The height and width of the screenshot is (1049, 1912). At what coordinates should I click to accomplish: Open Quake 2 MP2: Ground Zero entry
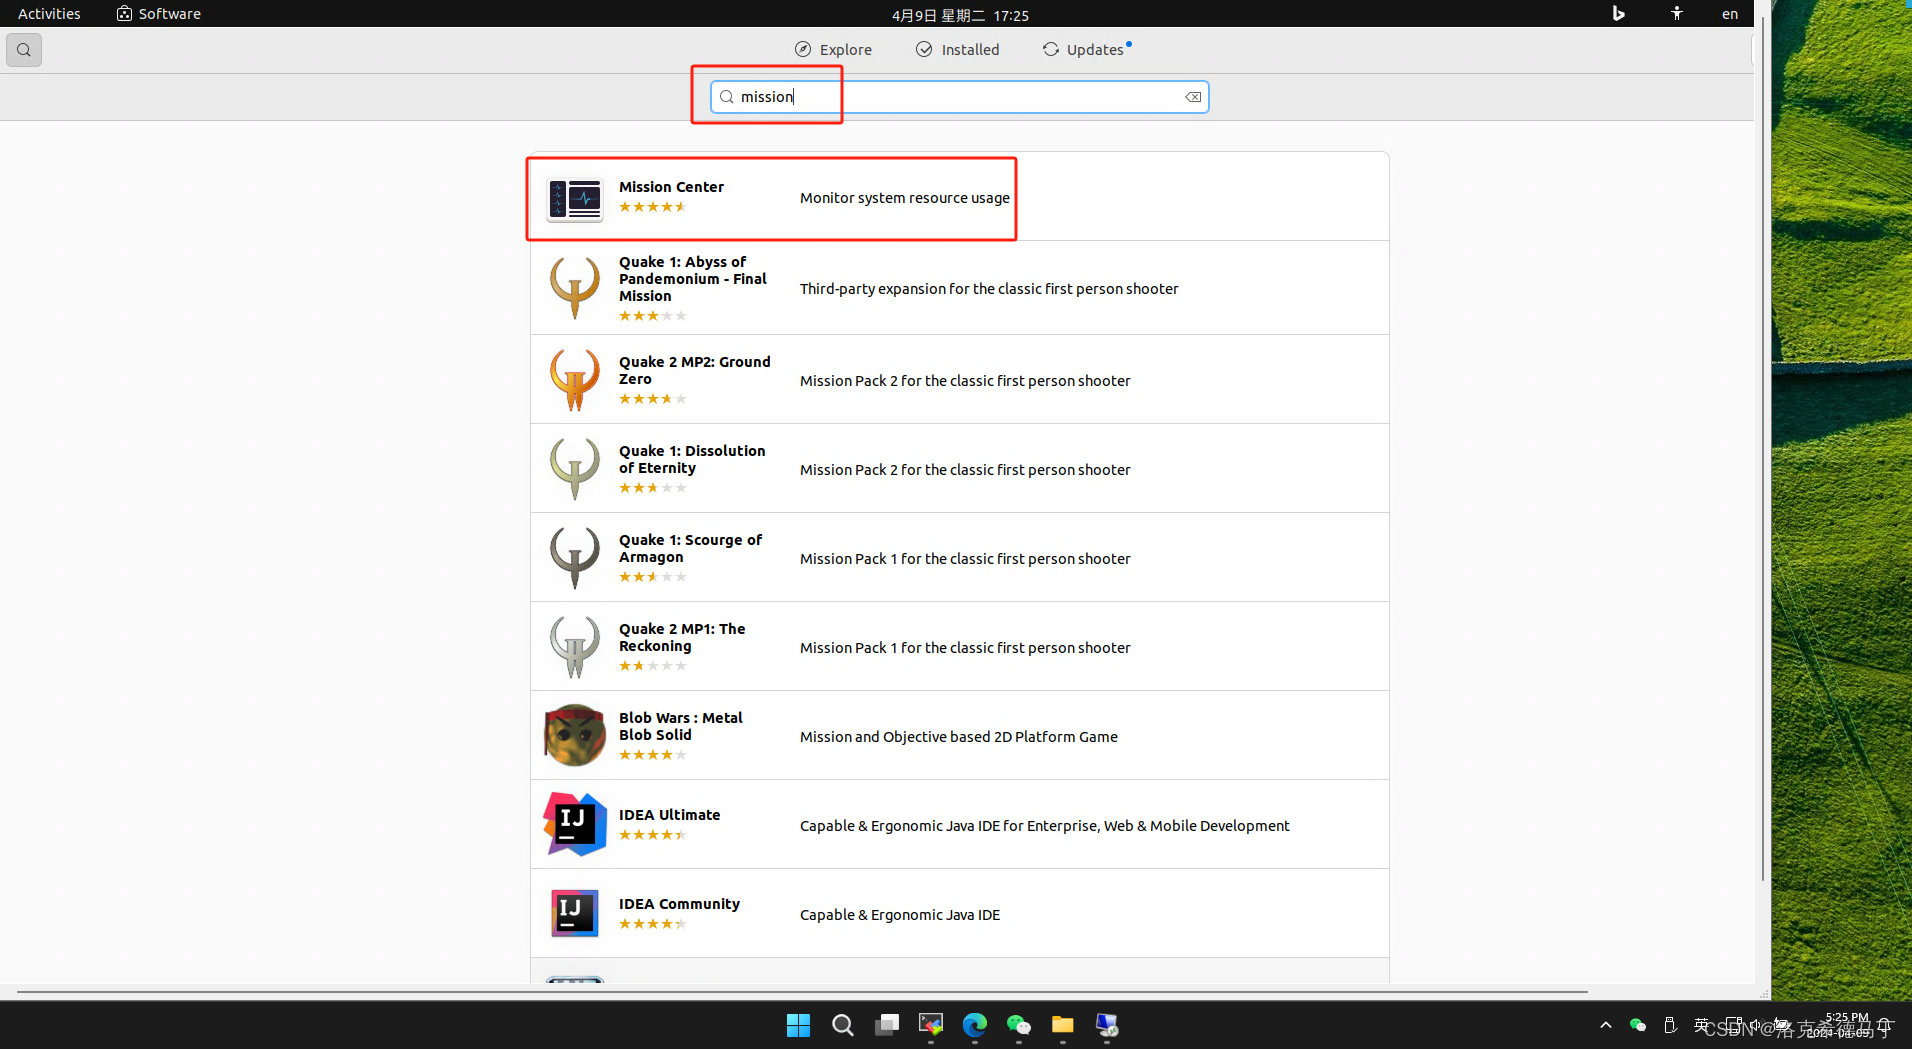[x=959, y=379]
